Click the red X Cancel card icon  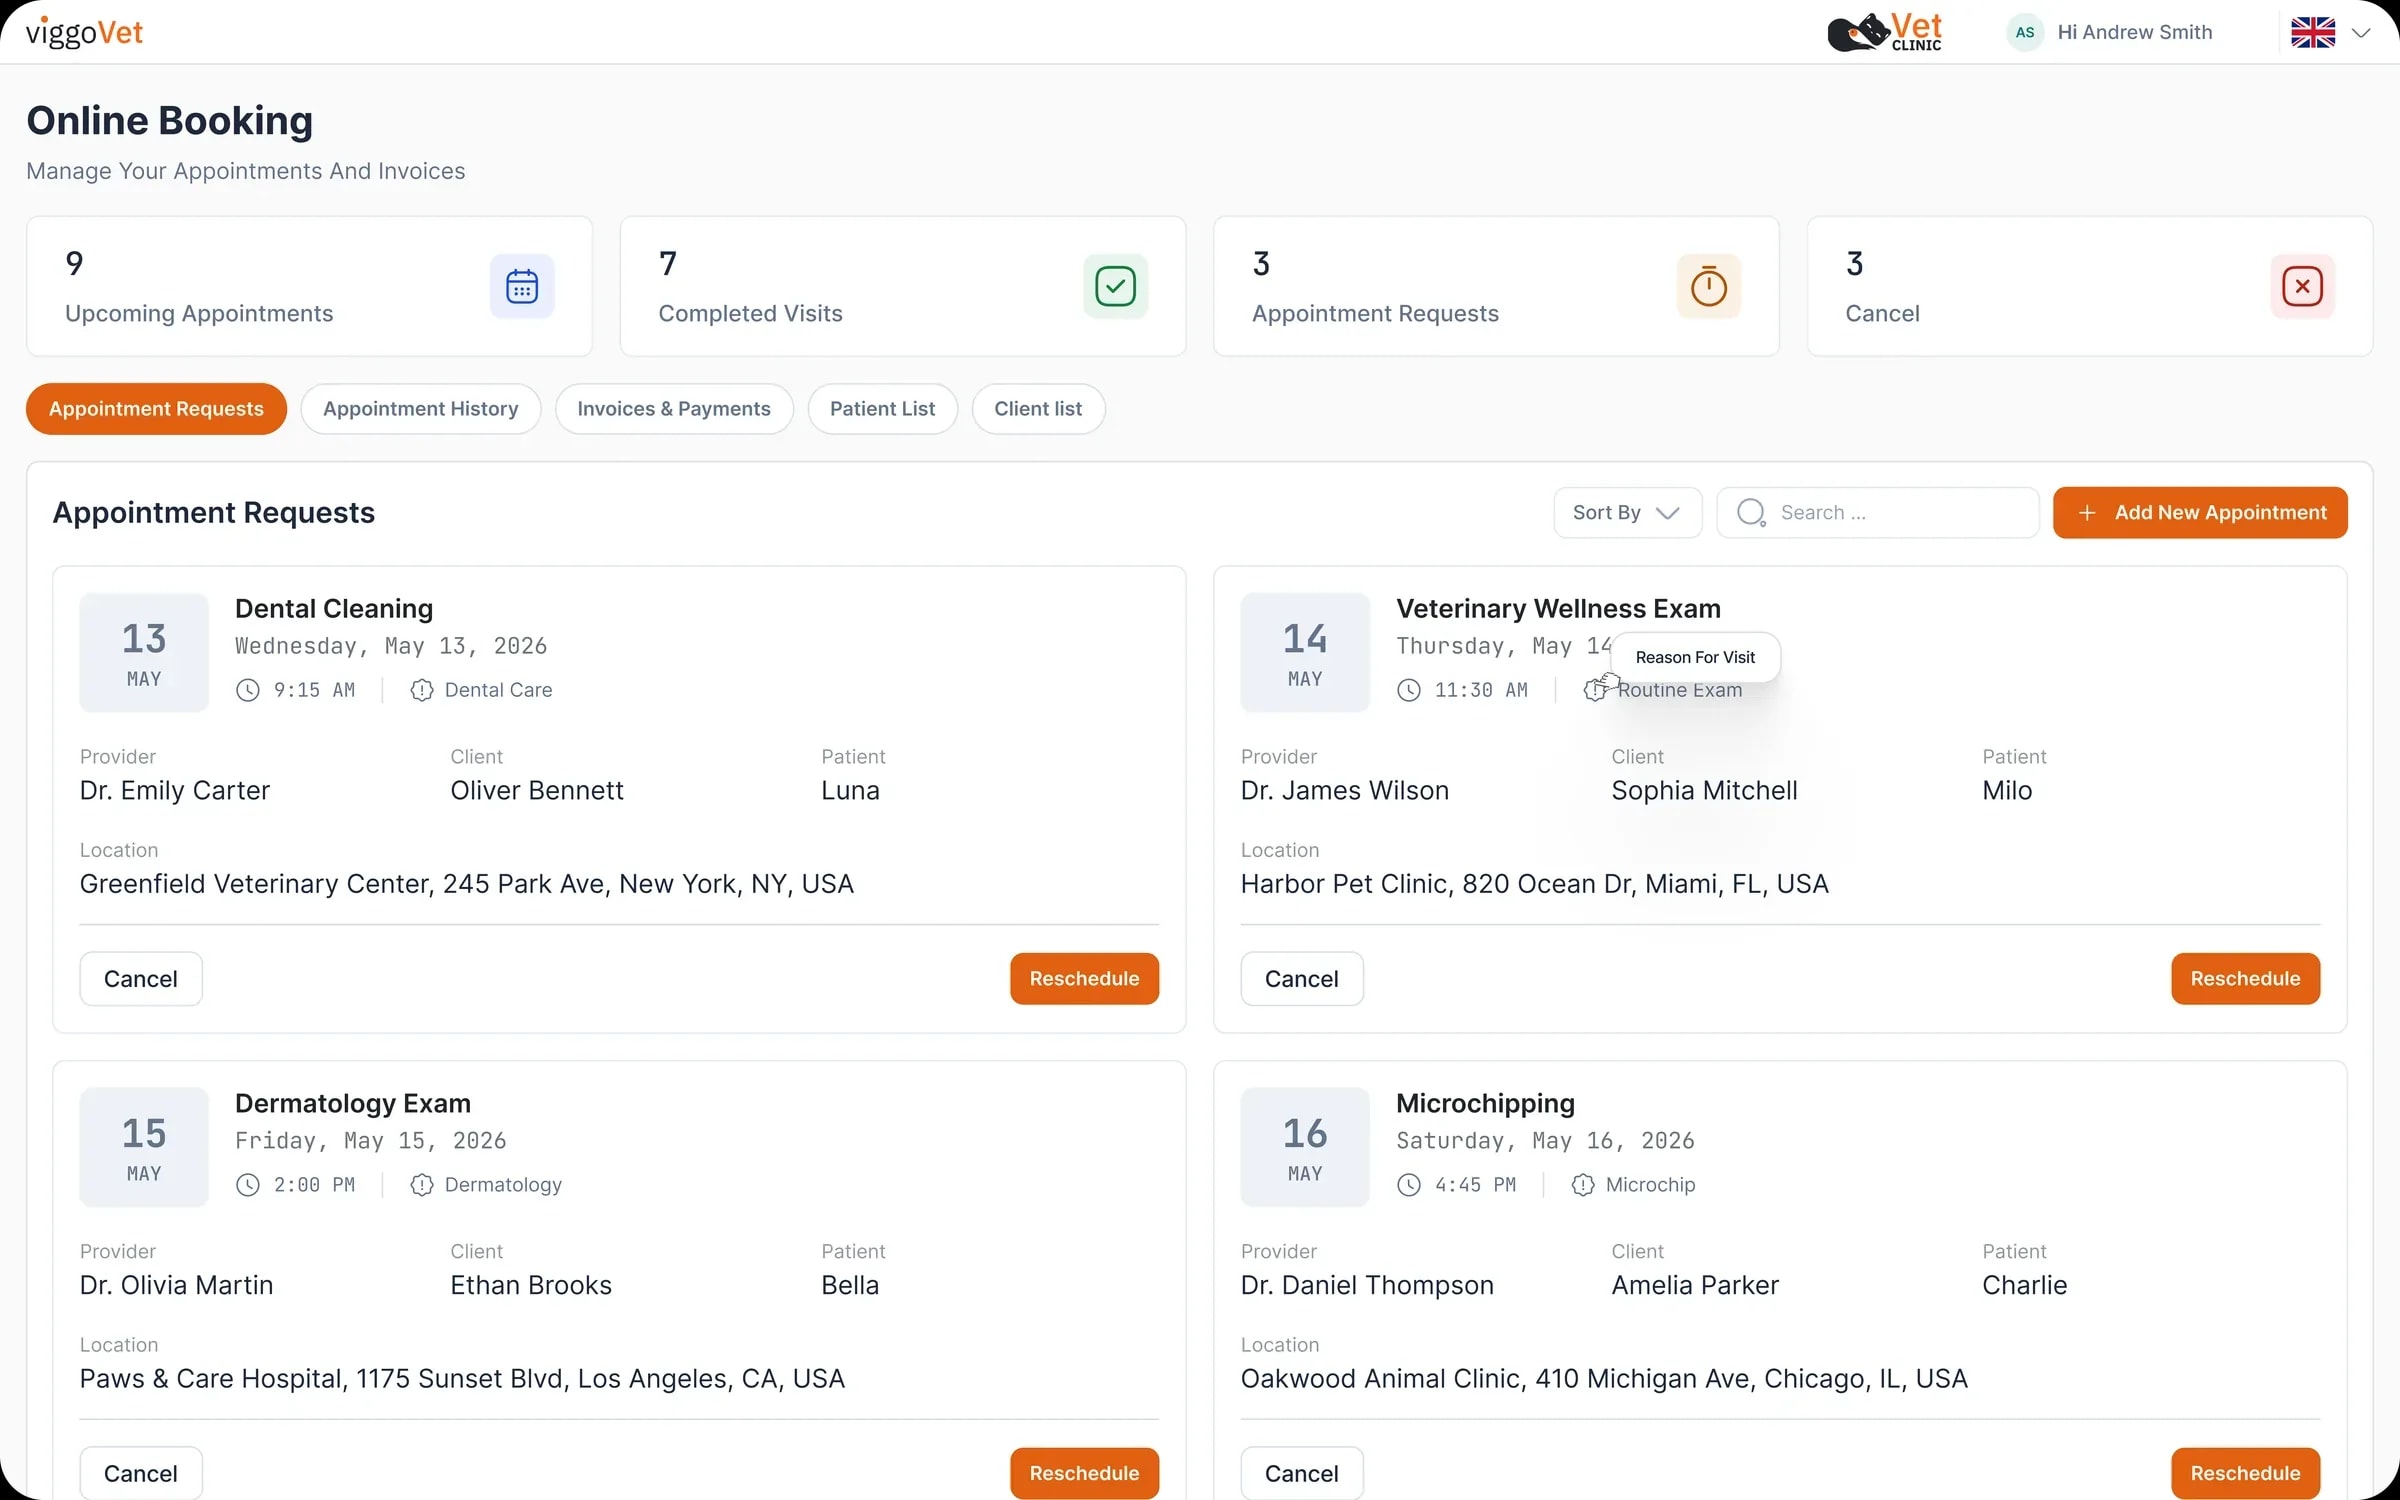2302,287
